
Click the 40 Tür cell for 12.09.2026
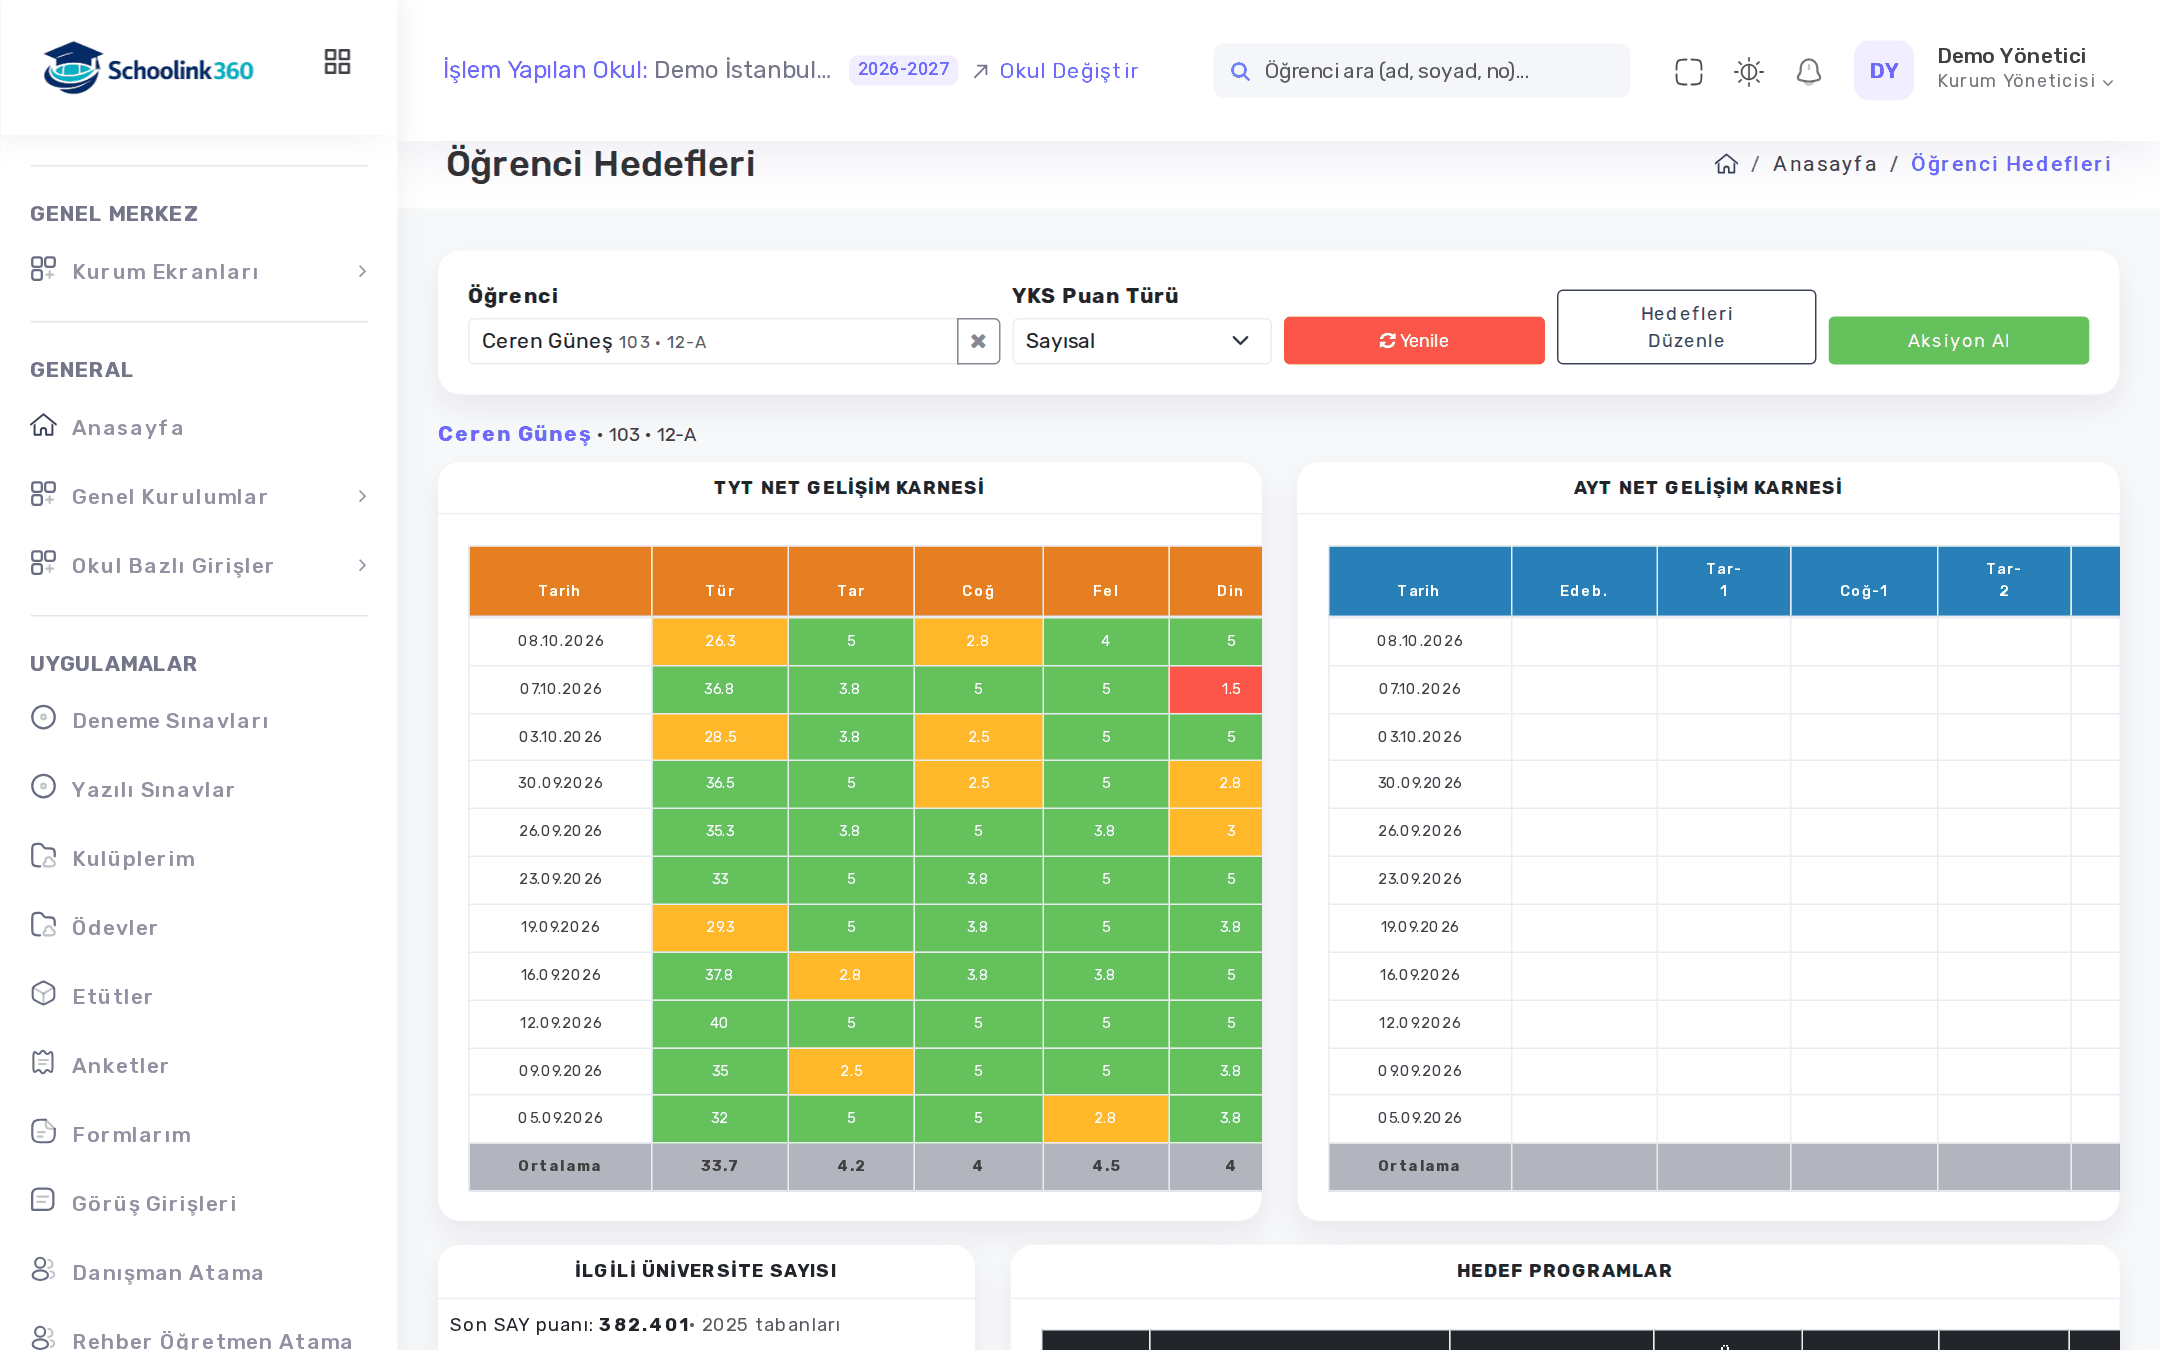720,1023
